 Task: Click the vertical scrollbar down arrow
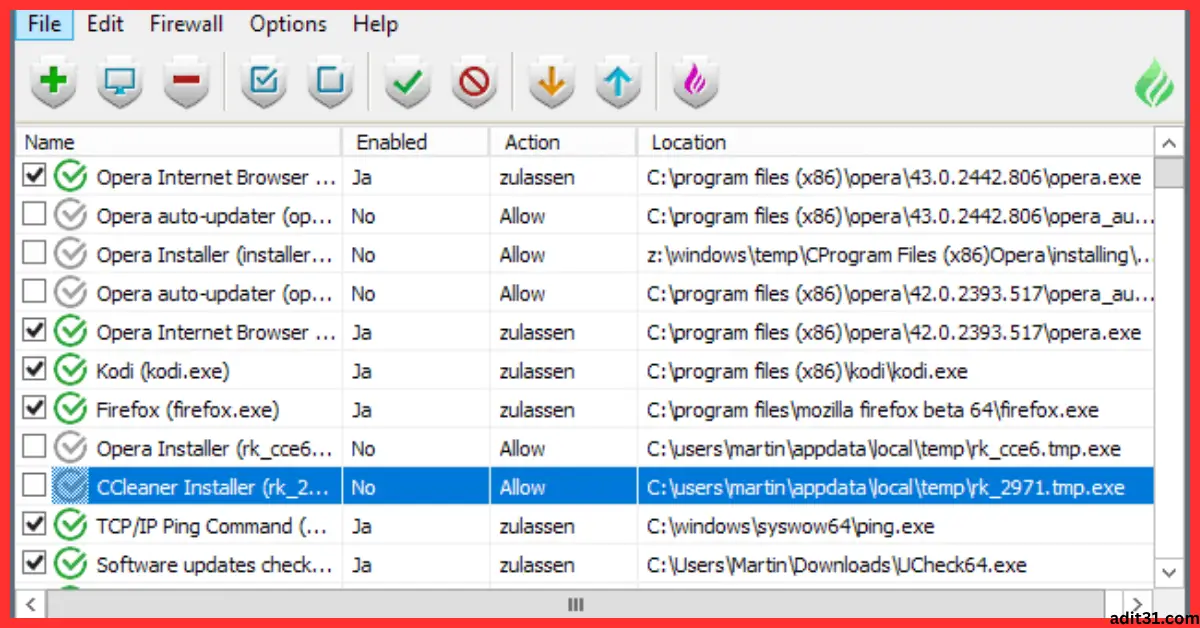1169,572
